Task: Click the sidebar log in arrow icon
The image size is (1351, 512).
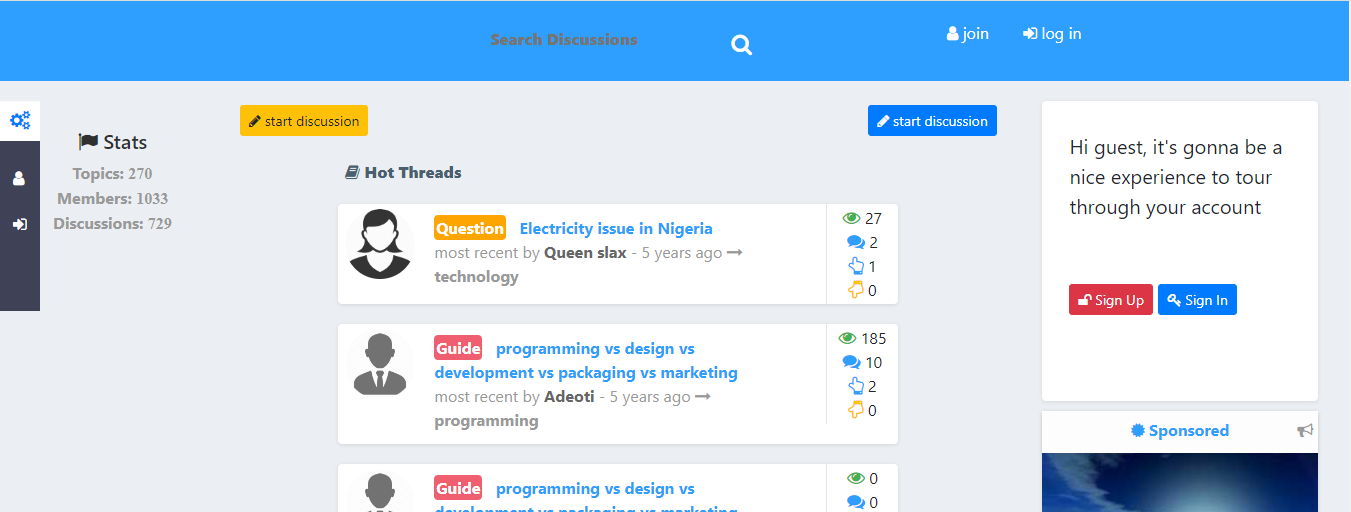Action: pyautogui.click(x=19, y=224)
